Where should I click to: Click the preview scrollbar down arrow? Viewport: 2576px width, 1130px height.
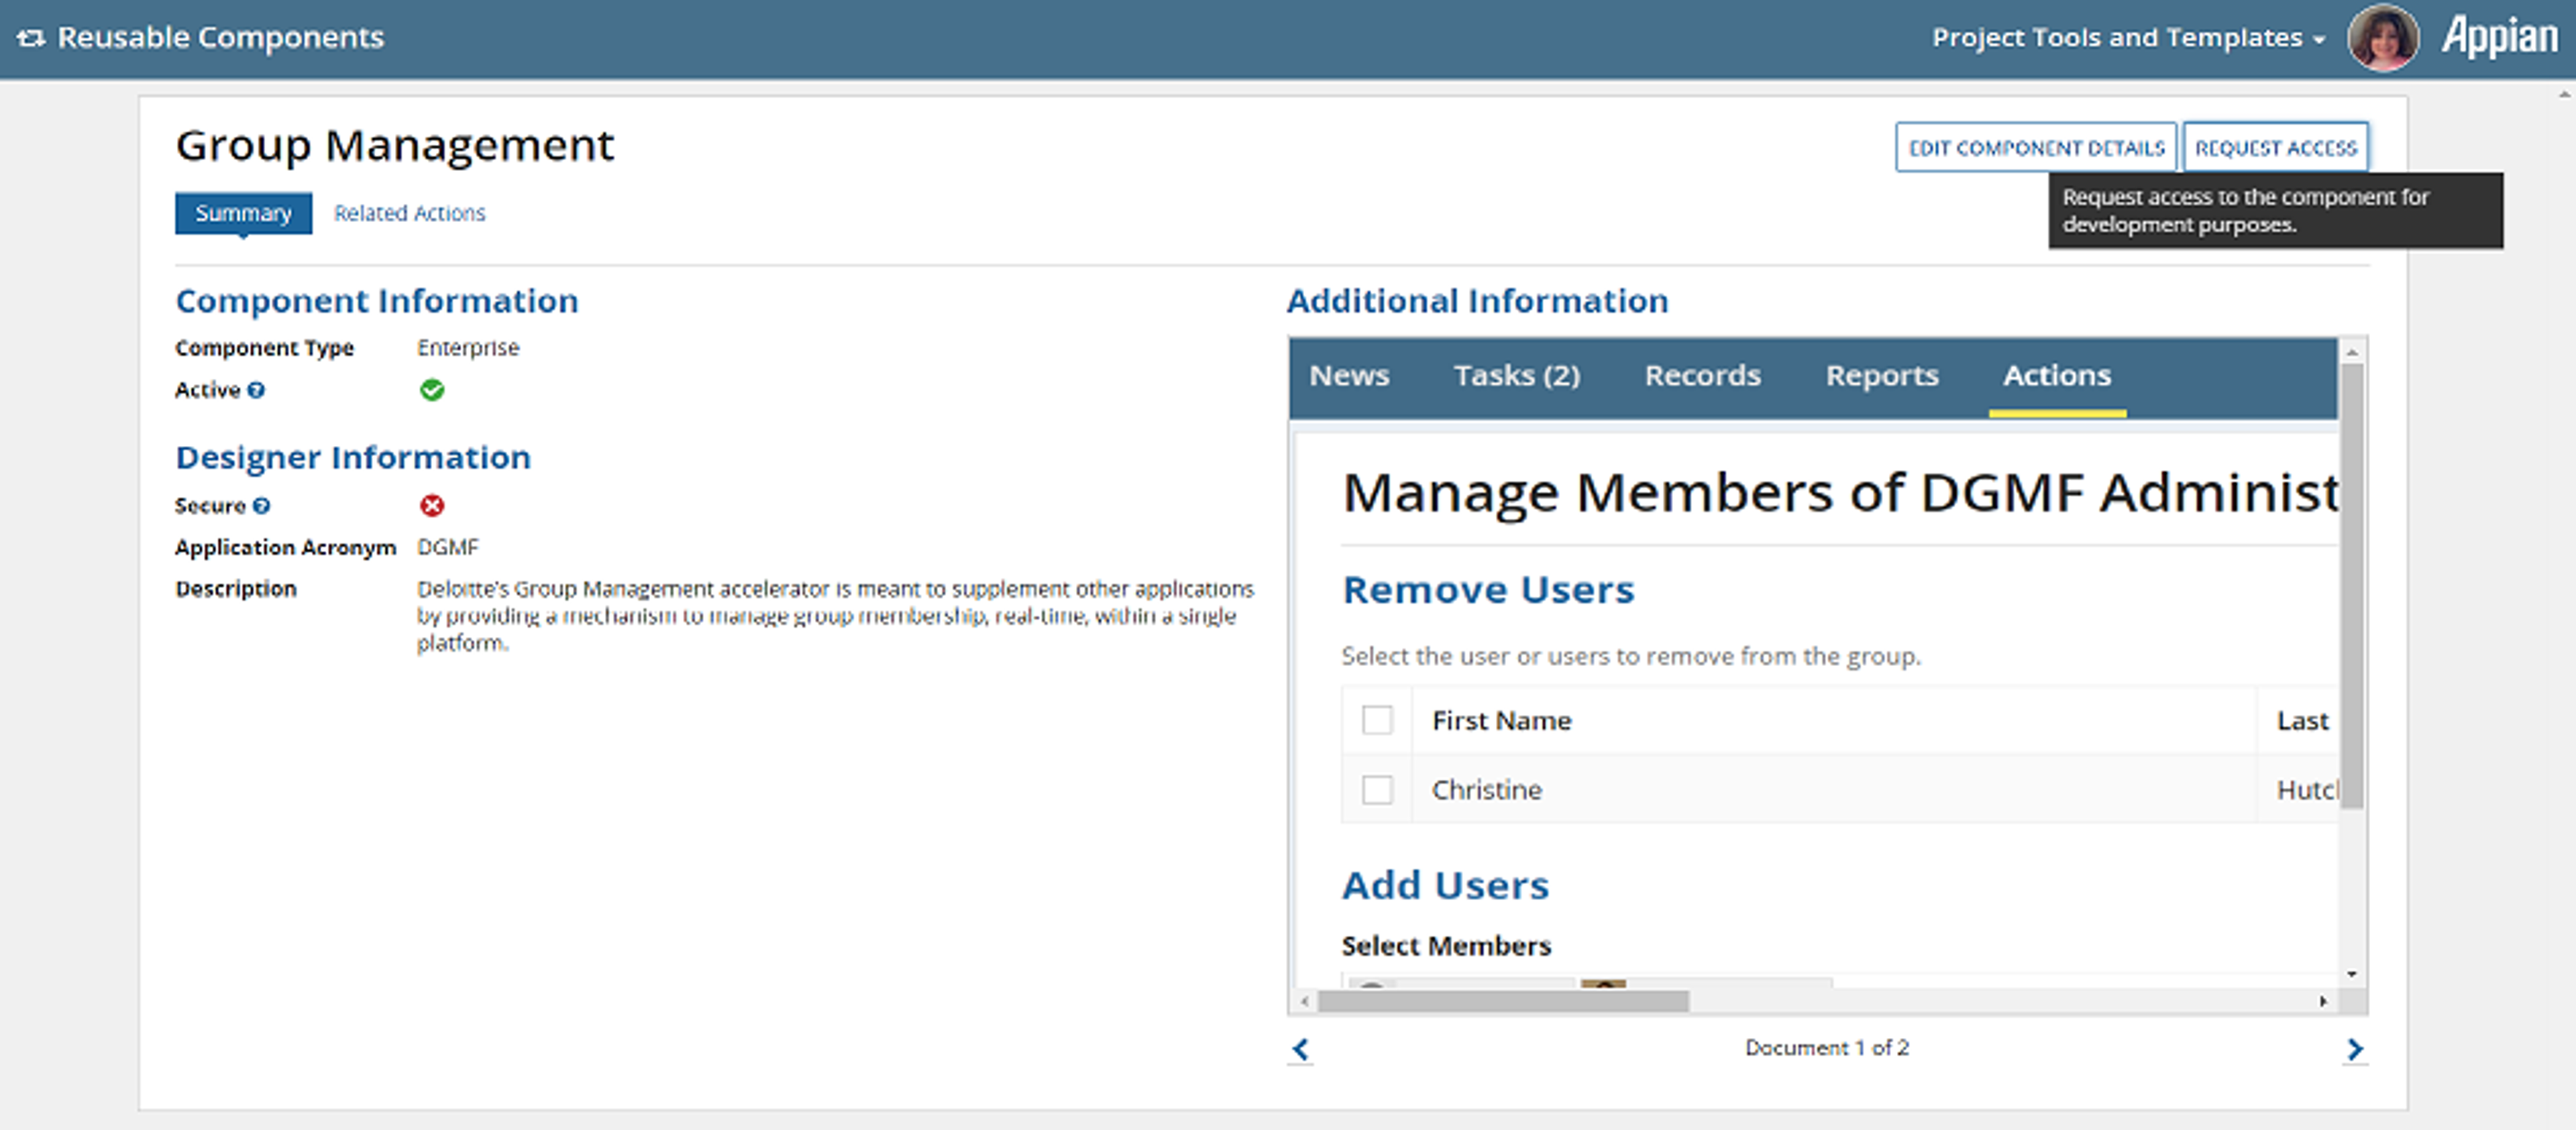pos(2352,974)
